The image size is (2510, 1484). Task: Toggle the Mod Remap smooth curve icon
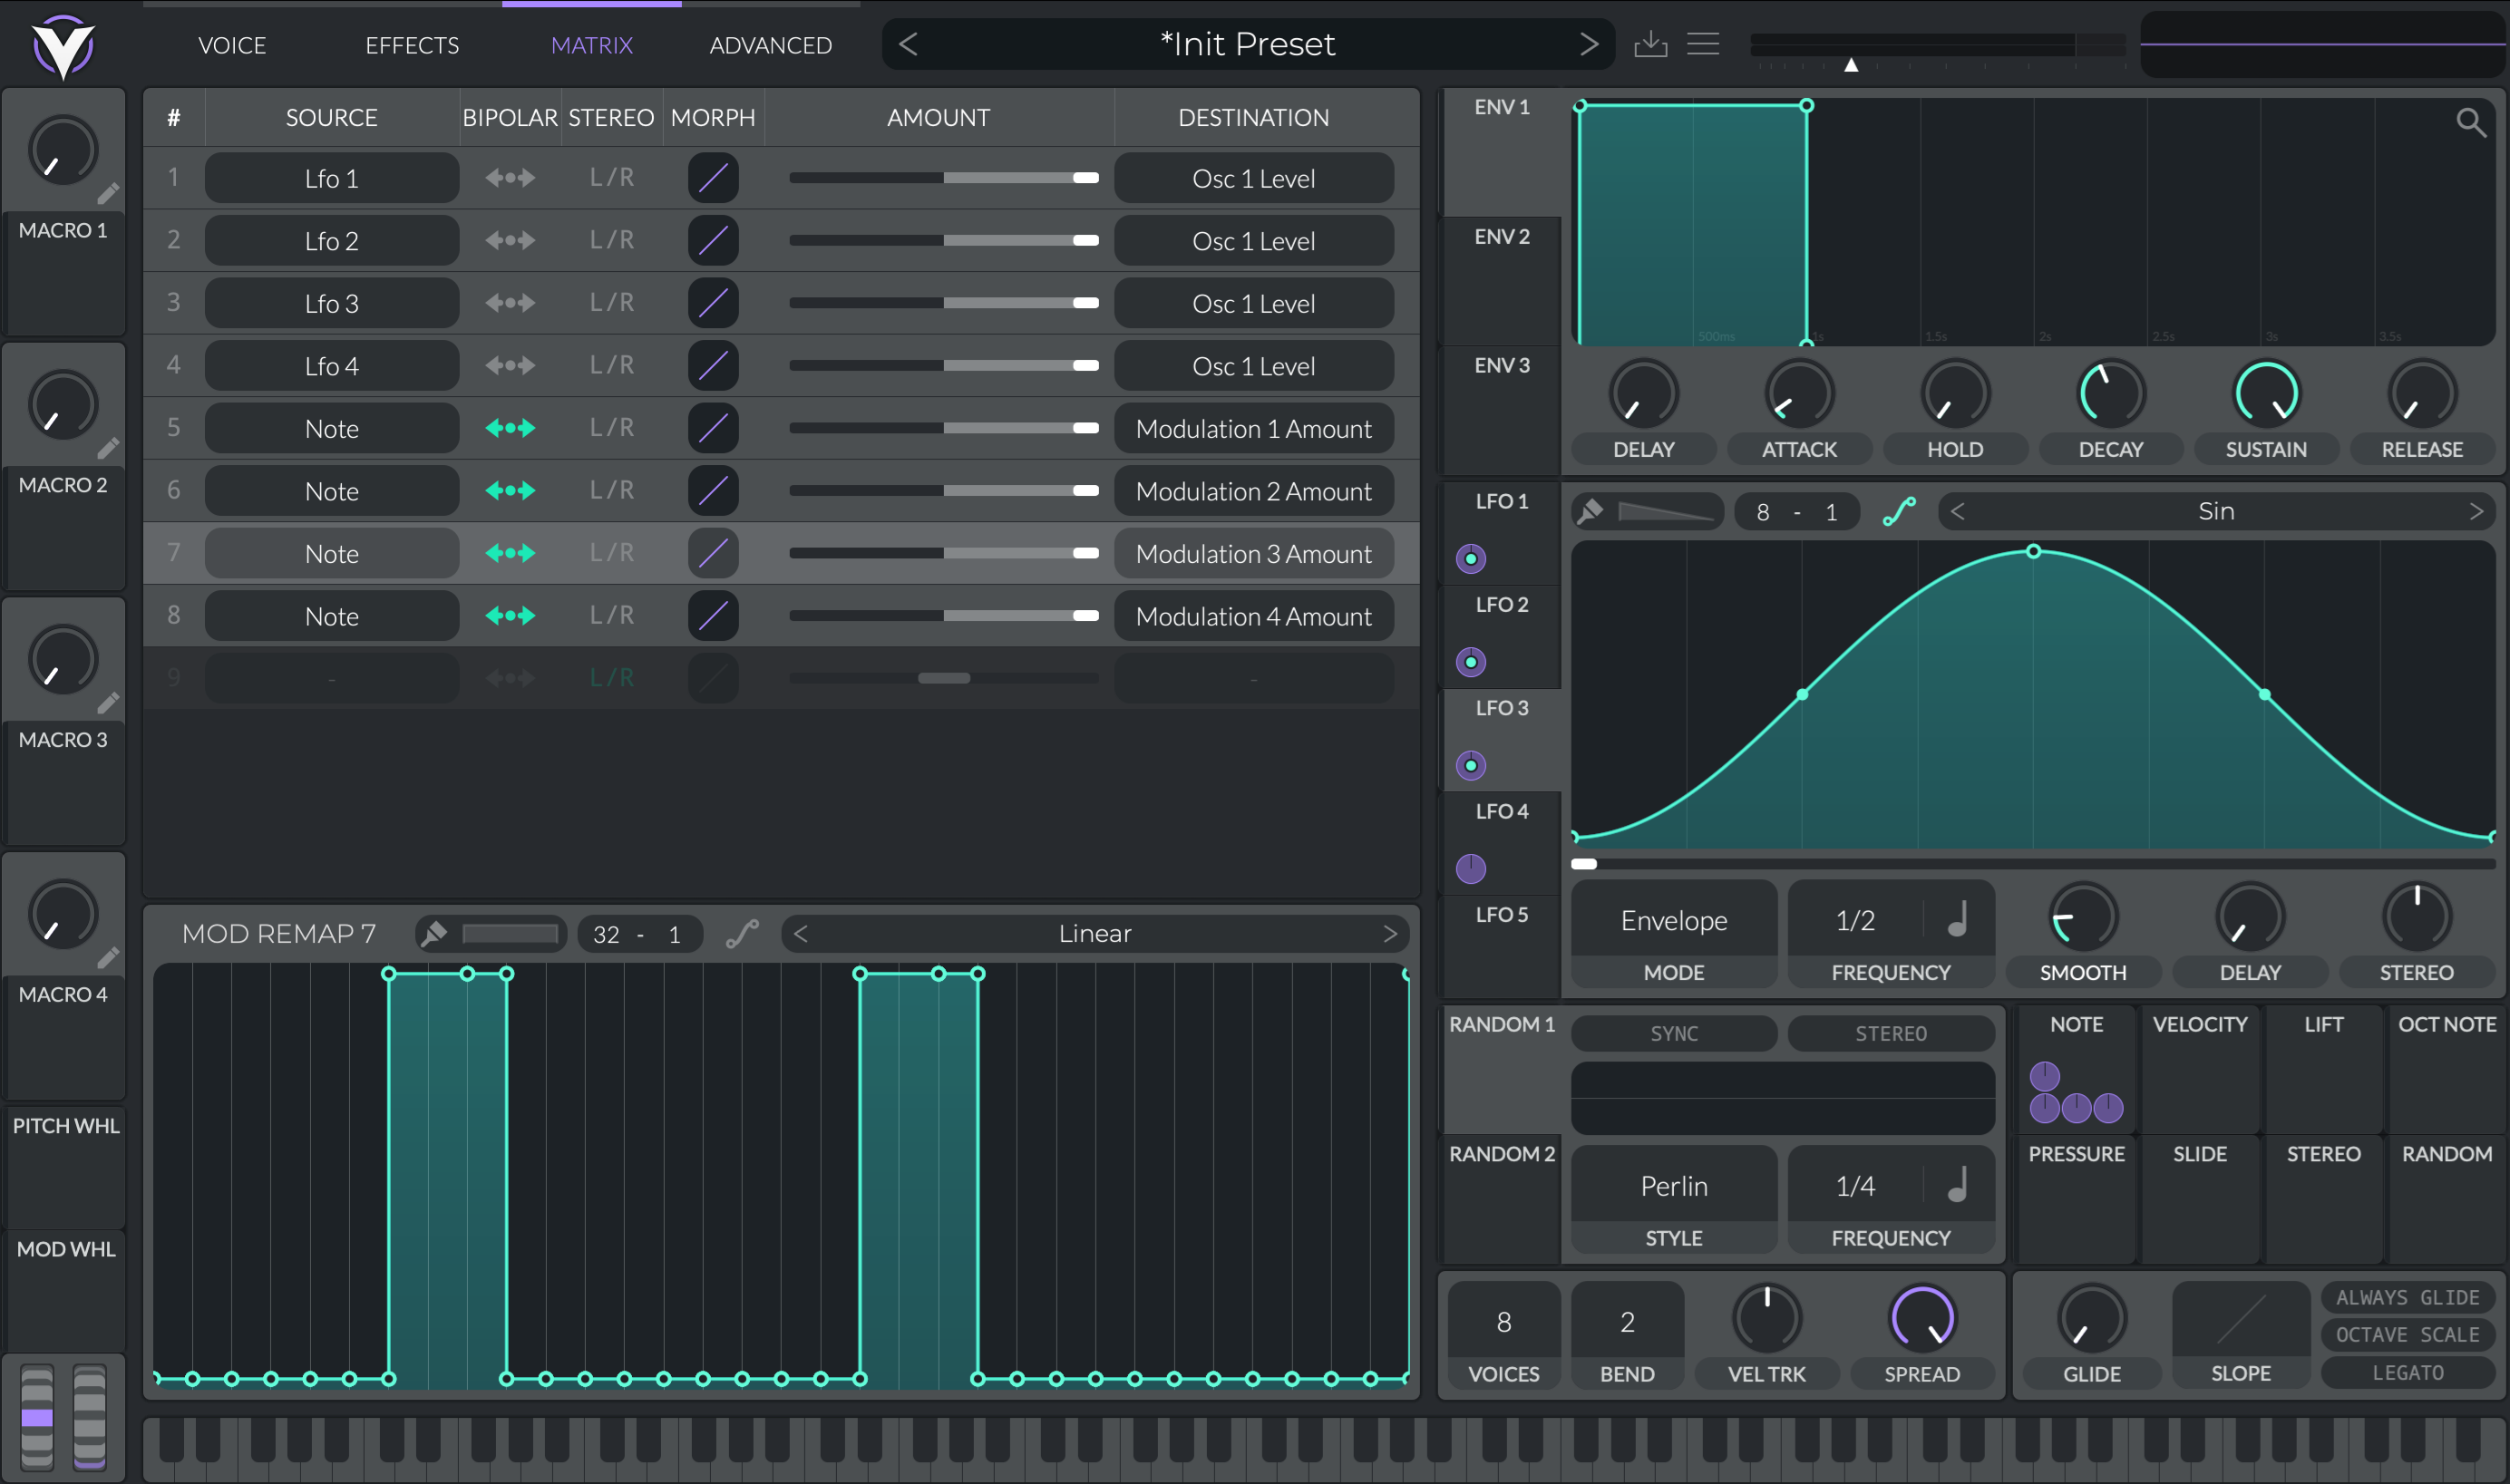(742, 934)
